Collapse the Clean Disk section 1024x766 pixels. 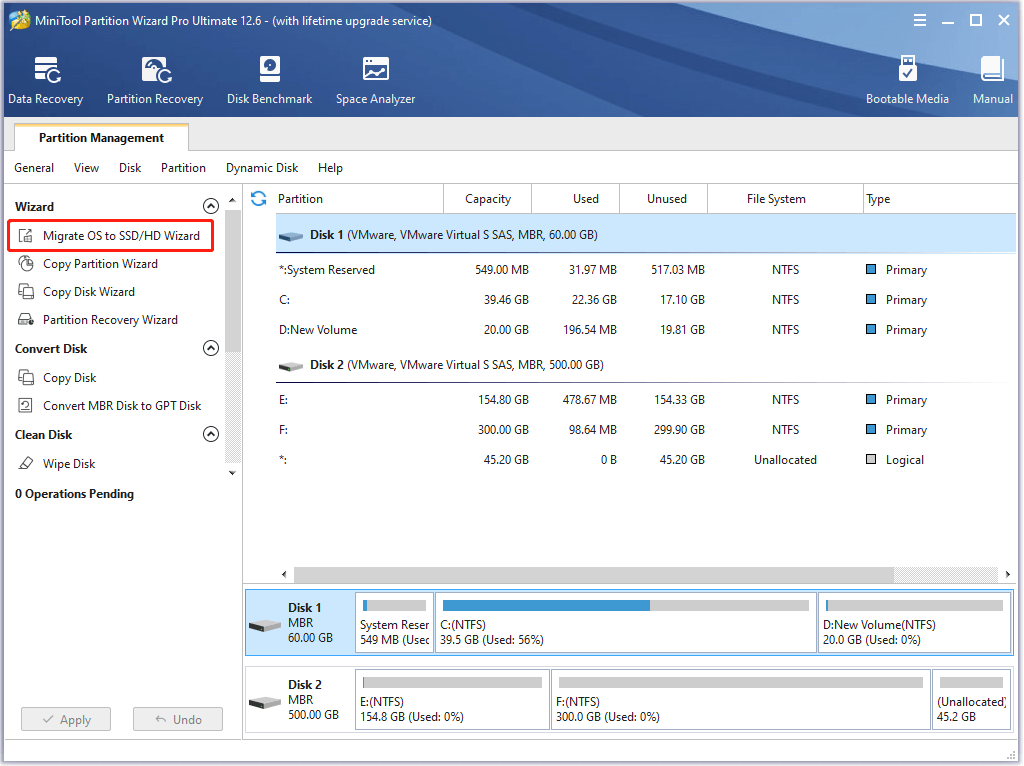pyautogui.click(x=210, y=434)
